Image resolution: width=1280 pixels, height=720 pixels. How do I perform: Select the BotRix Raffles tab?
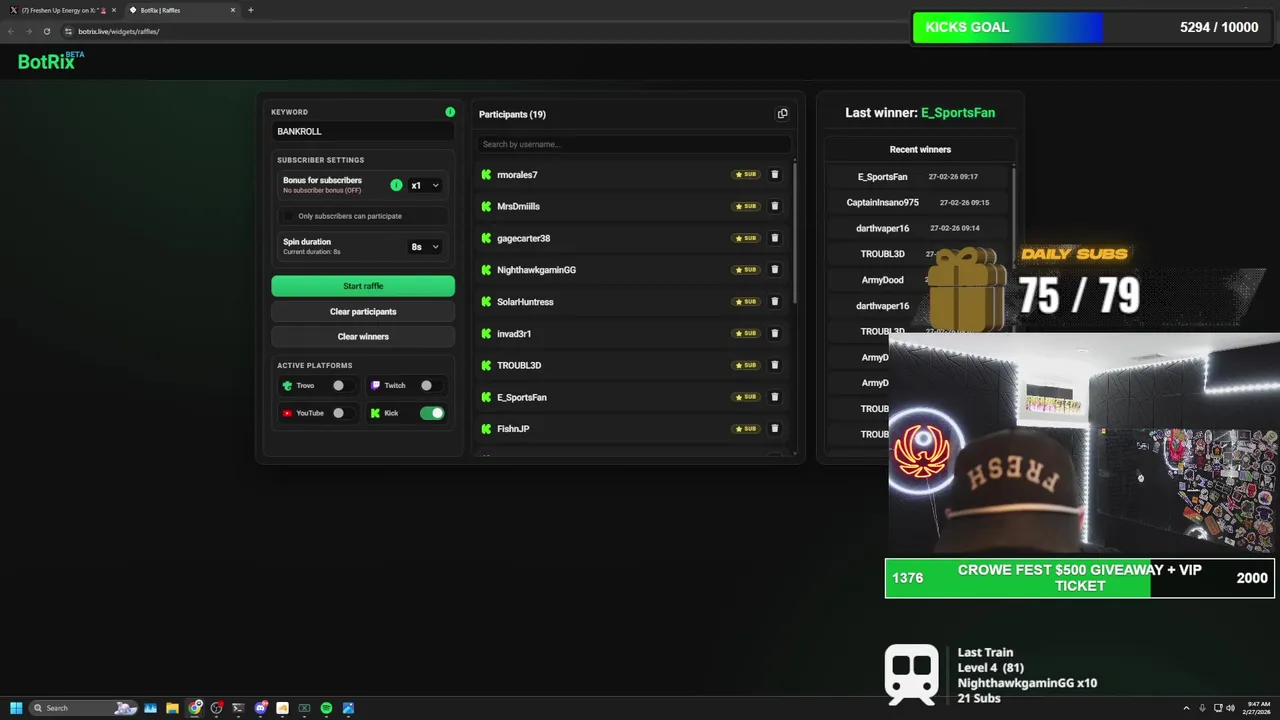182,10
